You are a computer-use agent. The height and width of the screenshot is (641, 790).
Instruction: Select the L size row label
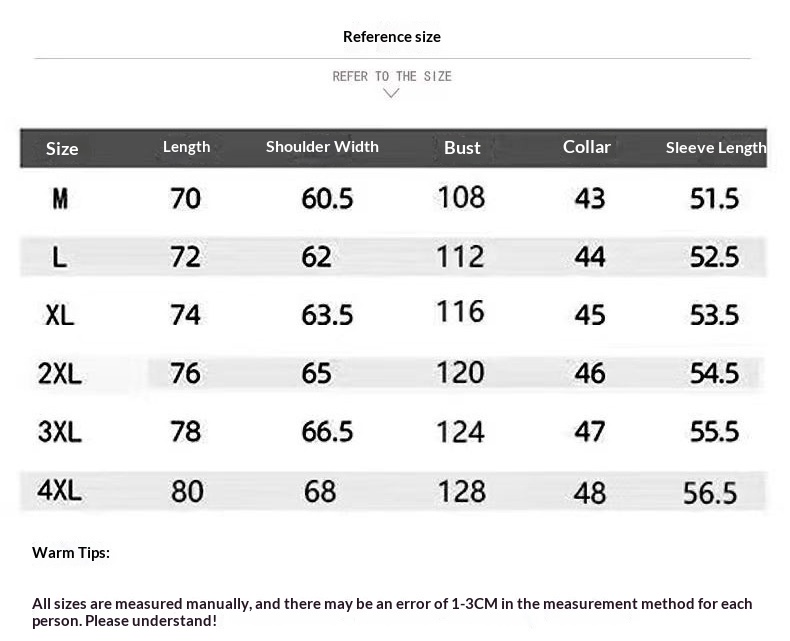click(x=60, y=258)
